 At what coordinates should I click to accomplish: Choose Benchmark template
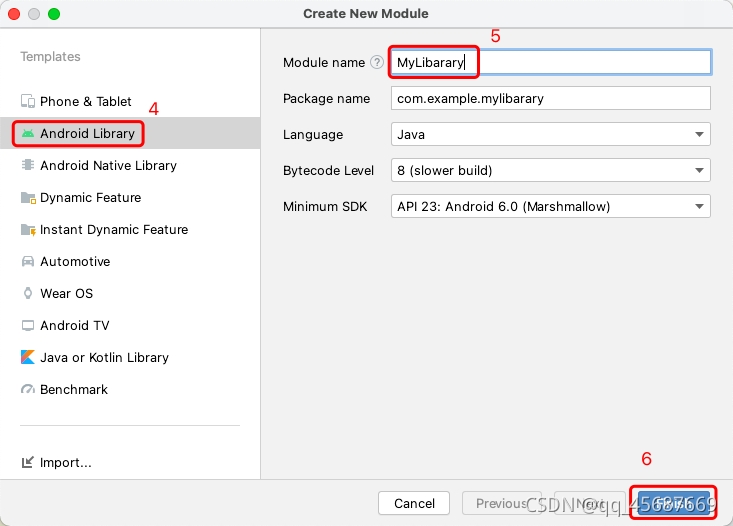[130, 389]
